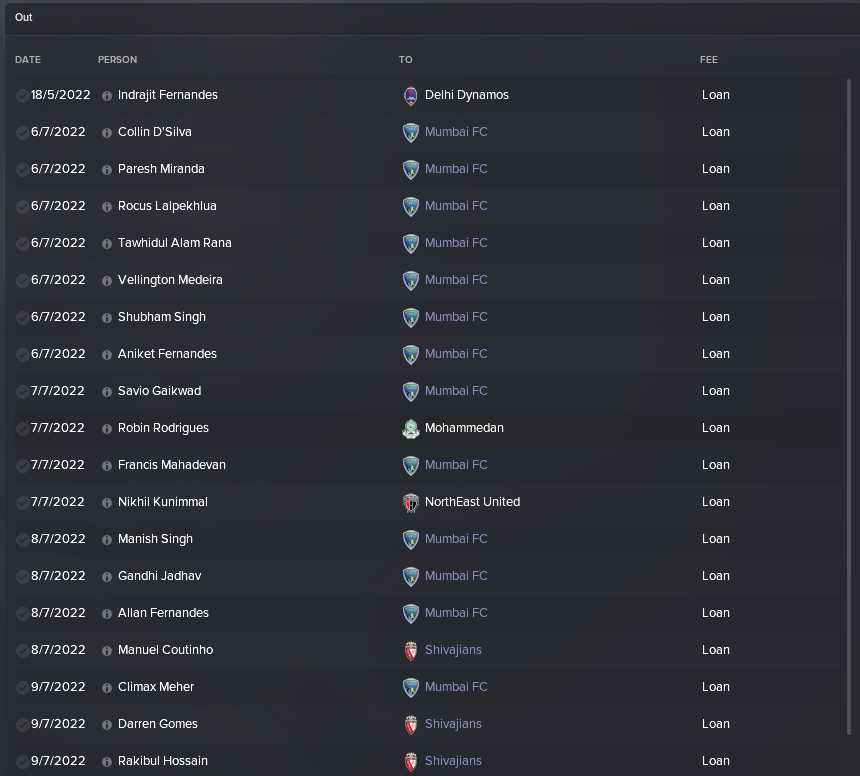Click the Delhi Dynamos club badge

(410, 95)
